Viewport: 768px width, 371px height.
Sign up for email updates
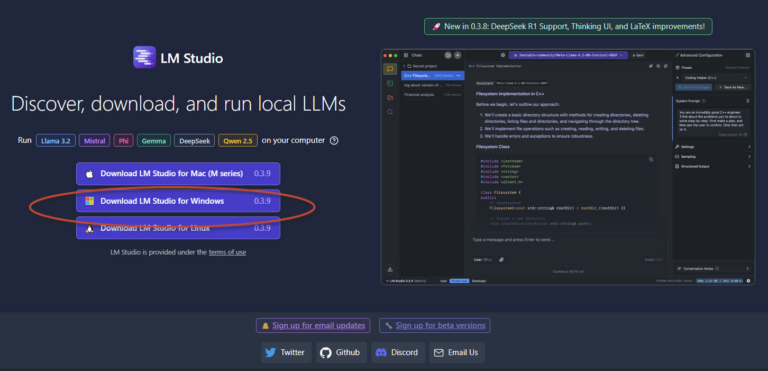point(313,325)
